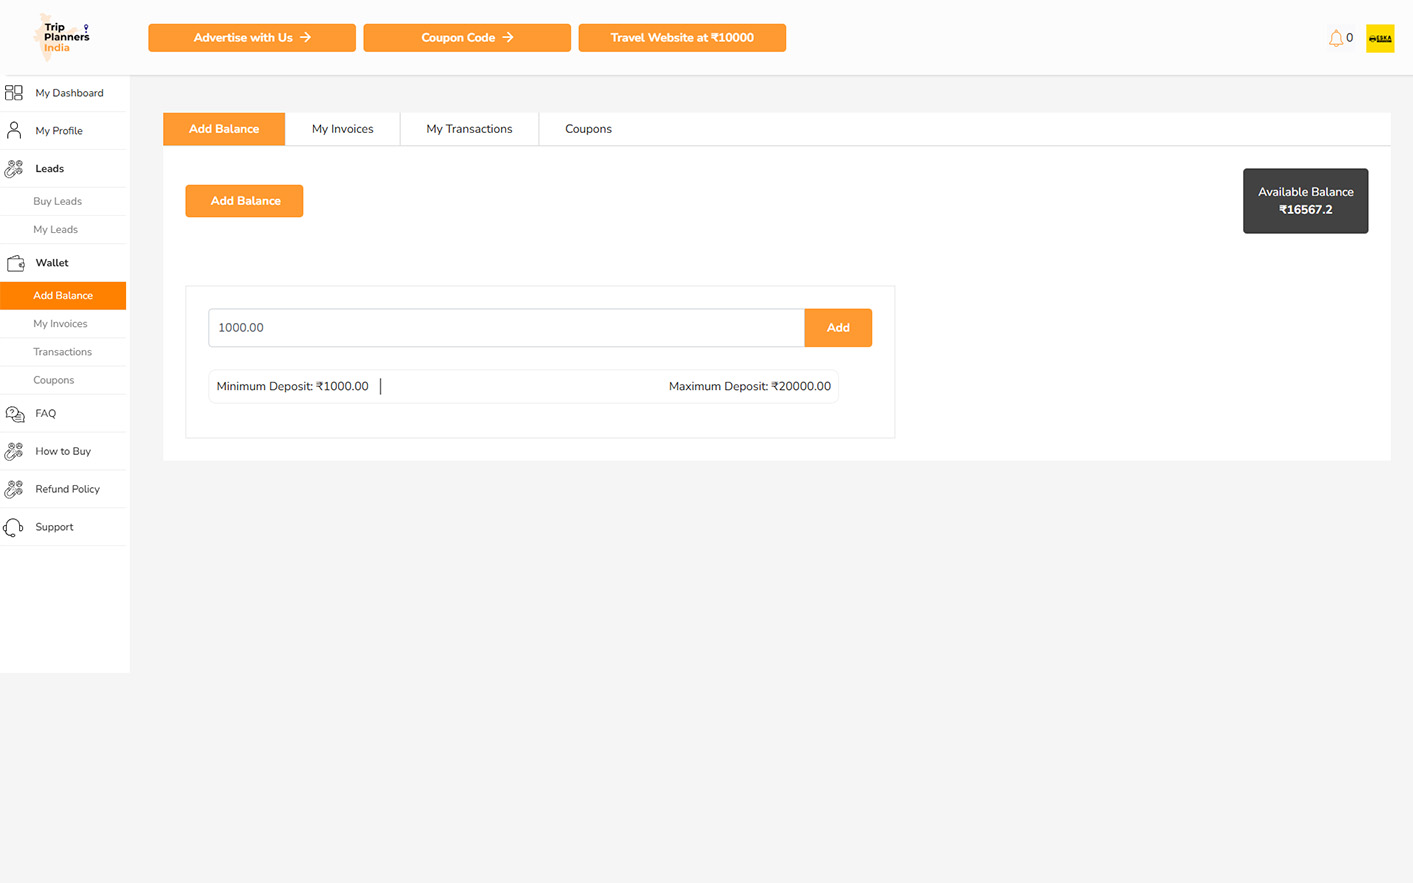Switch to the My Transactions tab

coord(469,129)
